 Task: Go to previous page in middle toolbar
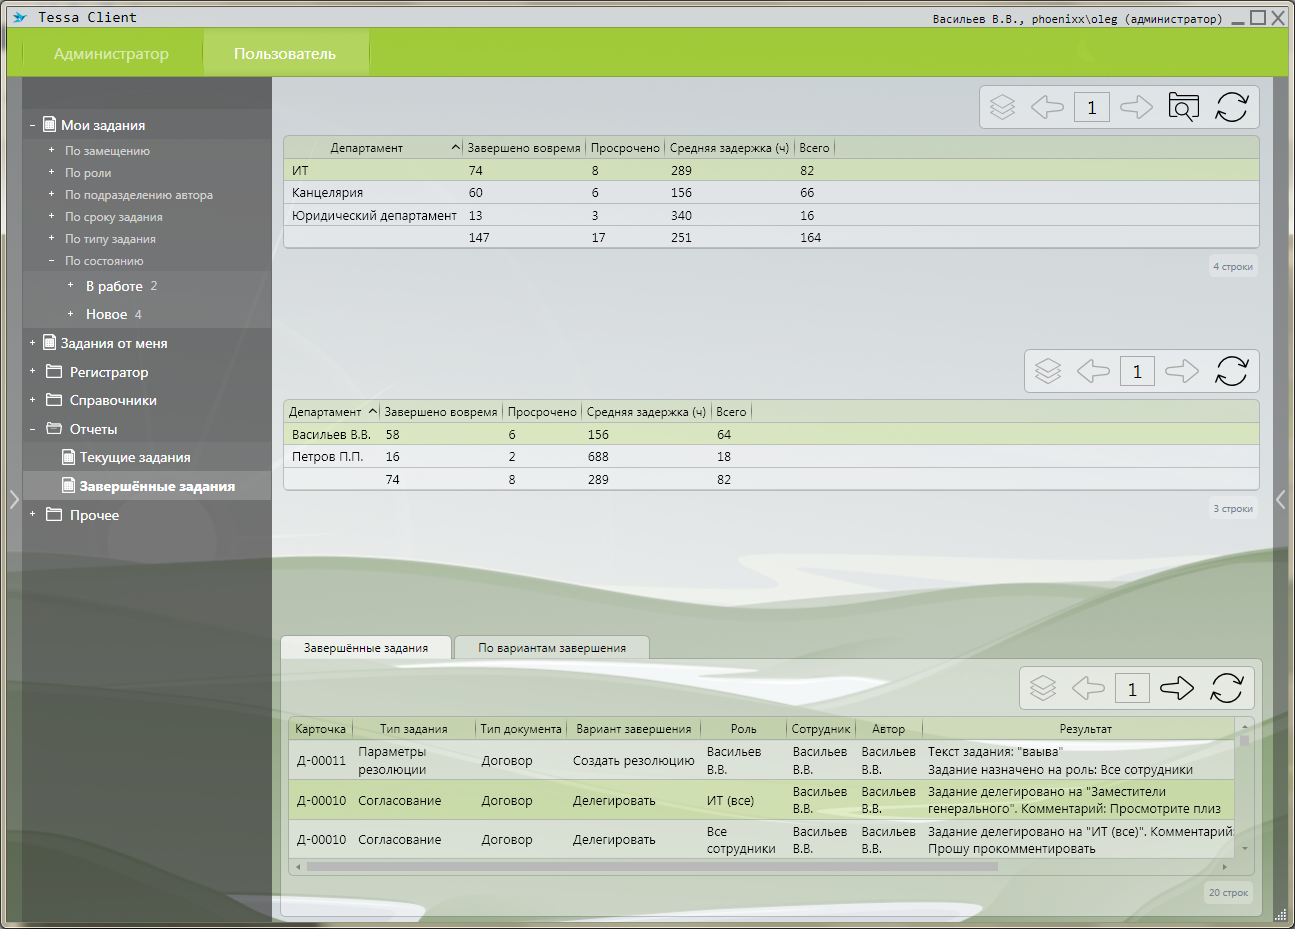click(x=1092, y=371)
